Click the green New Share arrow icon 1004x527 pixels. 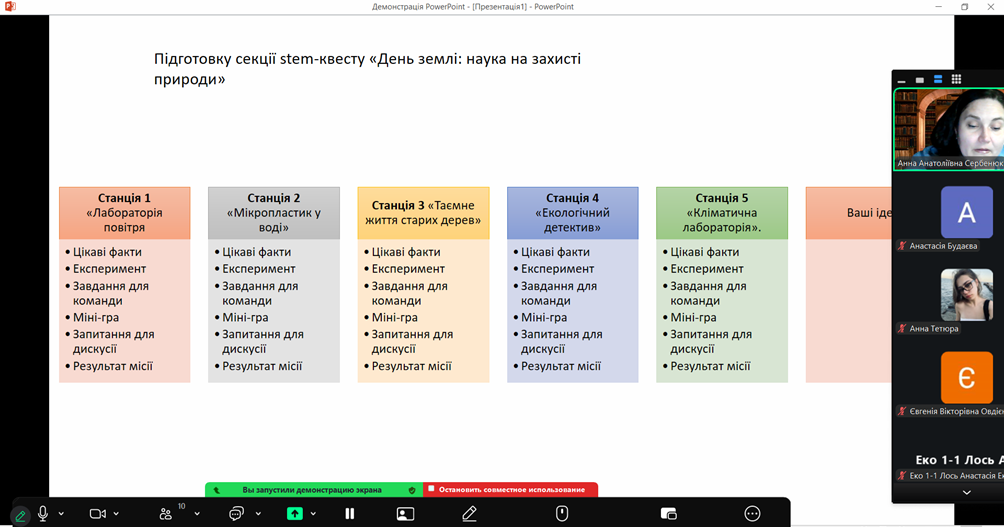pos(295,514)
